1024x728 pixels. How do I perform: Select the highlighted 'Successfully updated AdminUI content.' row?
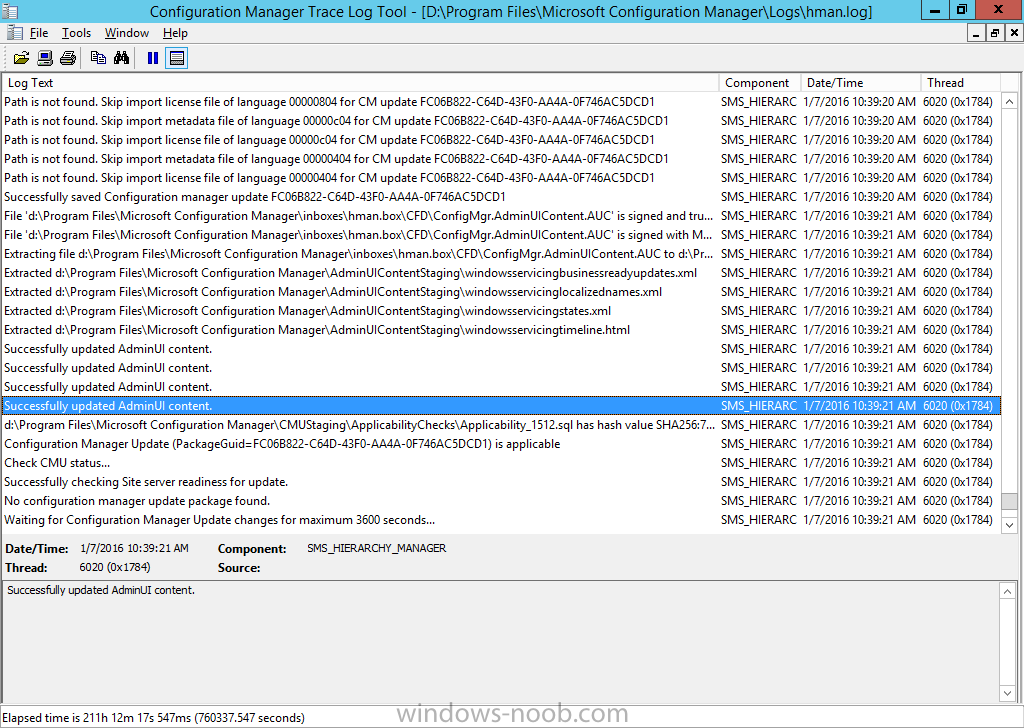tap(501, 405)
